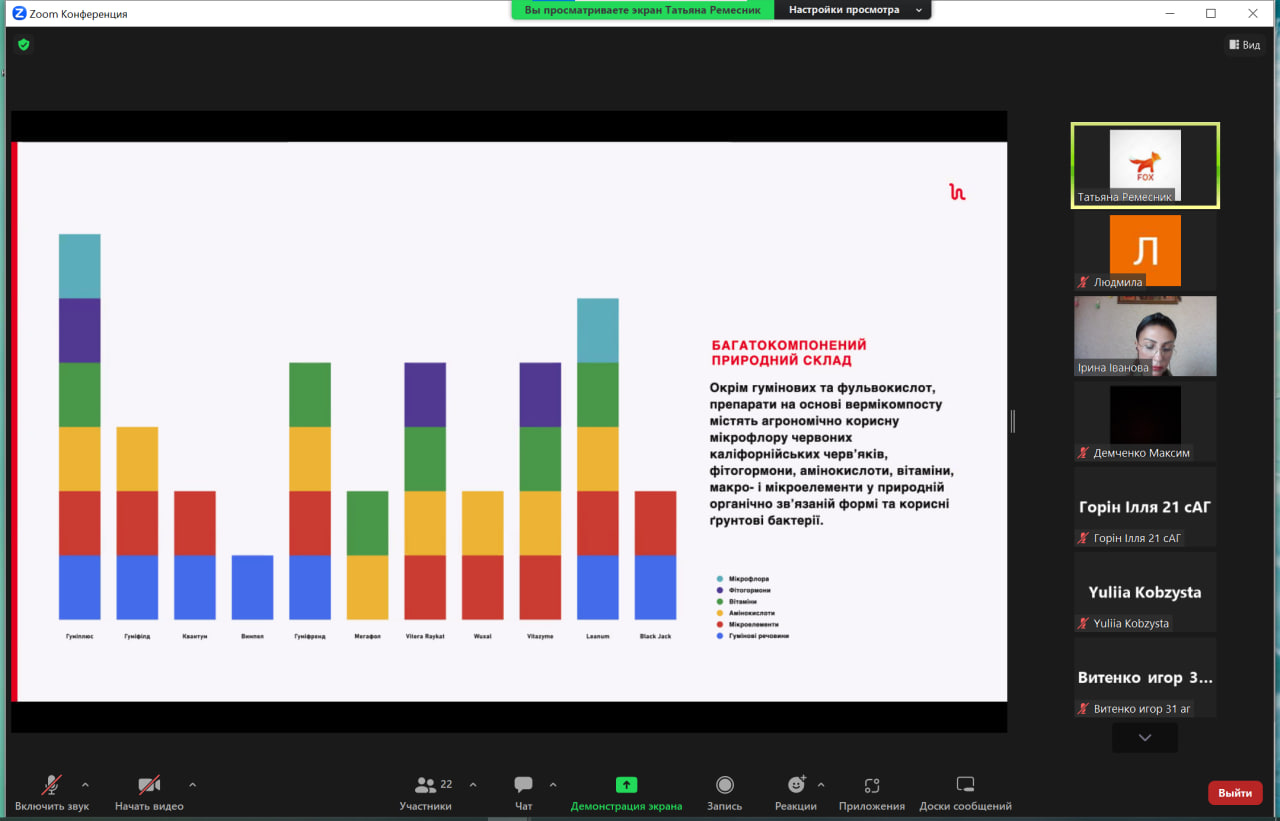The width and height of the screenshot is (1280, 821).
Task: Click muted mic icon by Yuliia Kobzysta name
Action: [x=1083, y=623]
